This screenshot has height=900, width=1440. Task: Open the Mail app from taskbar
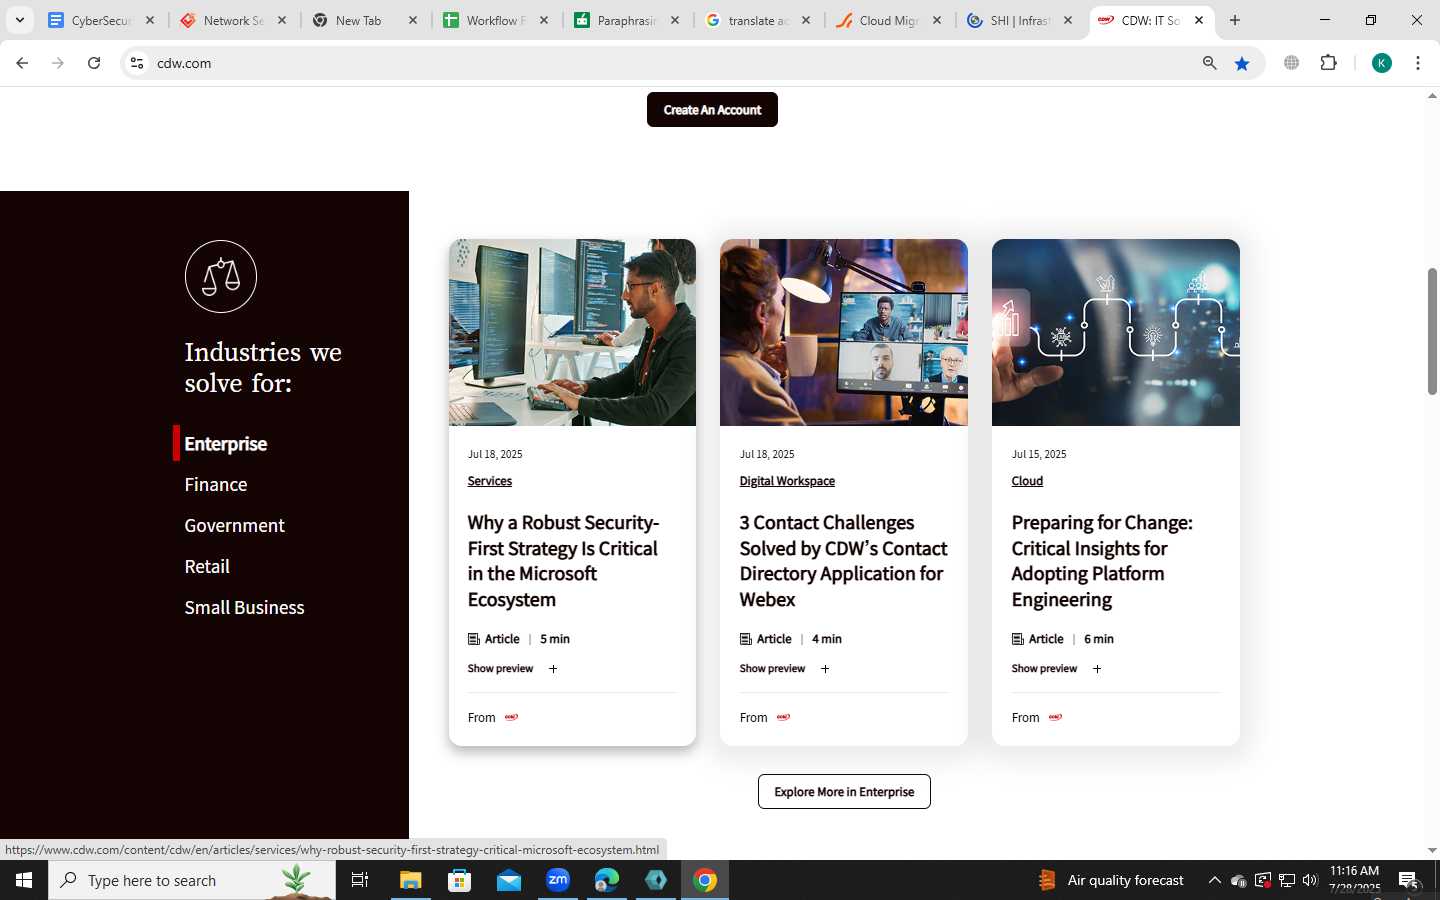click(509, 880)
